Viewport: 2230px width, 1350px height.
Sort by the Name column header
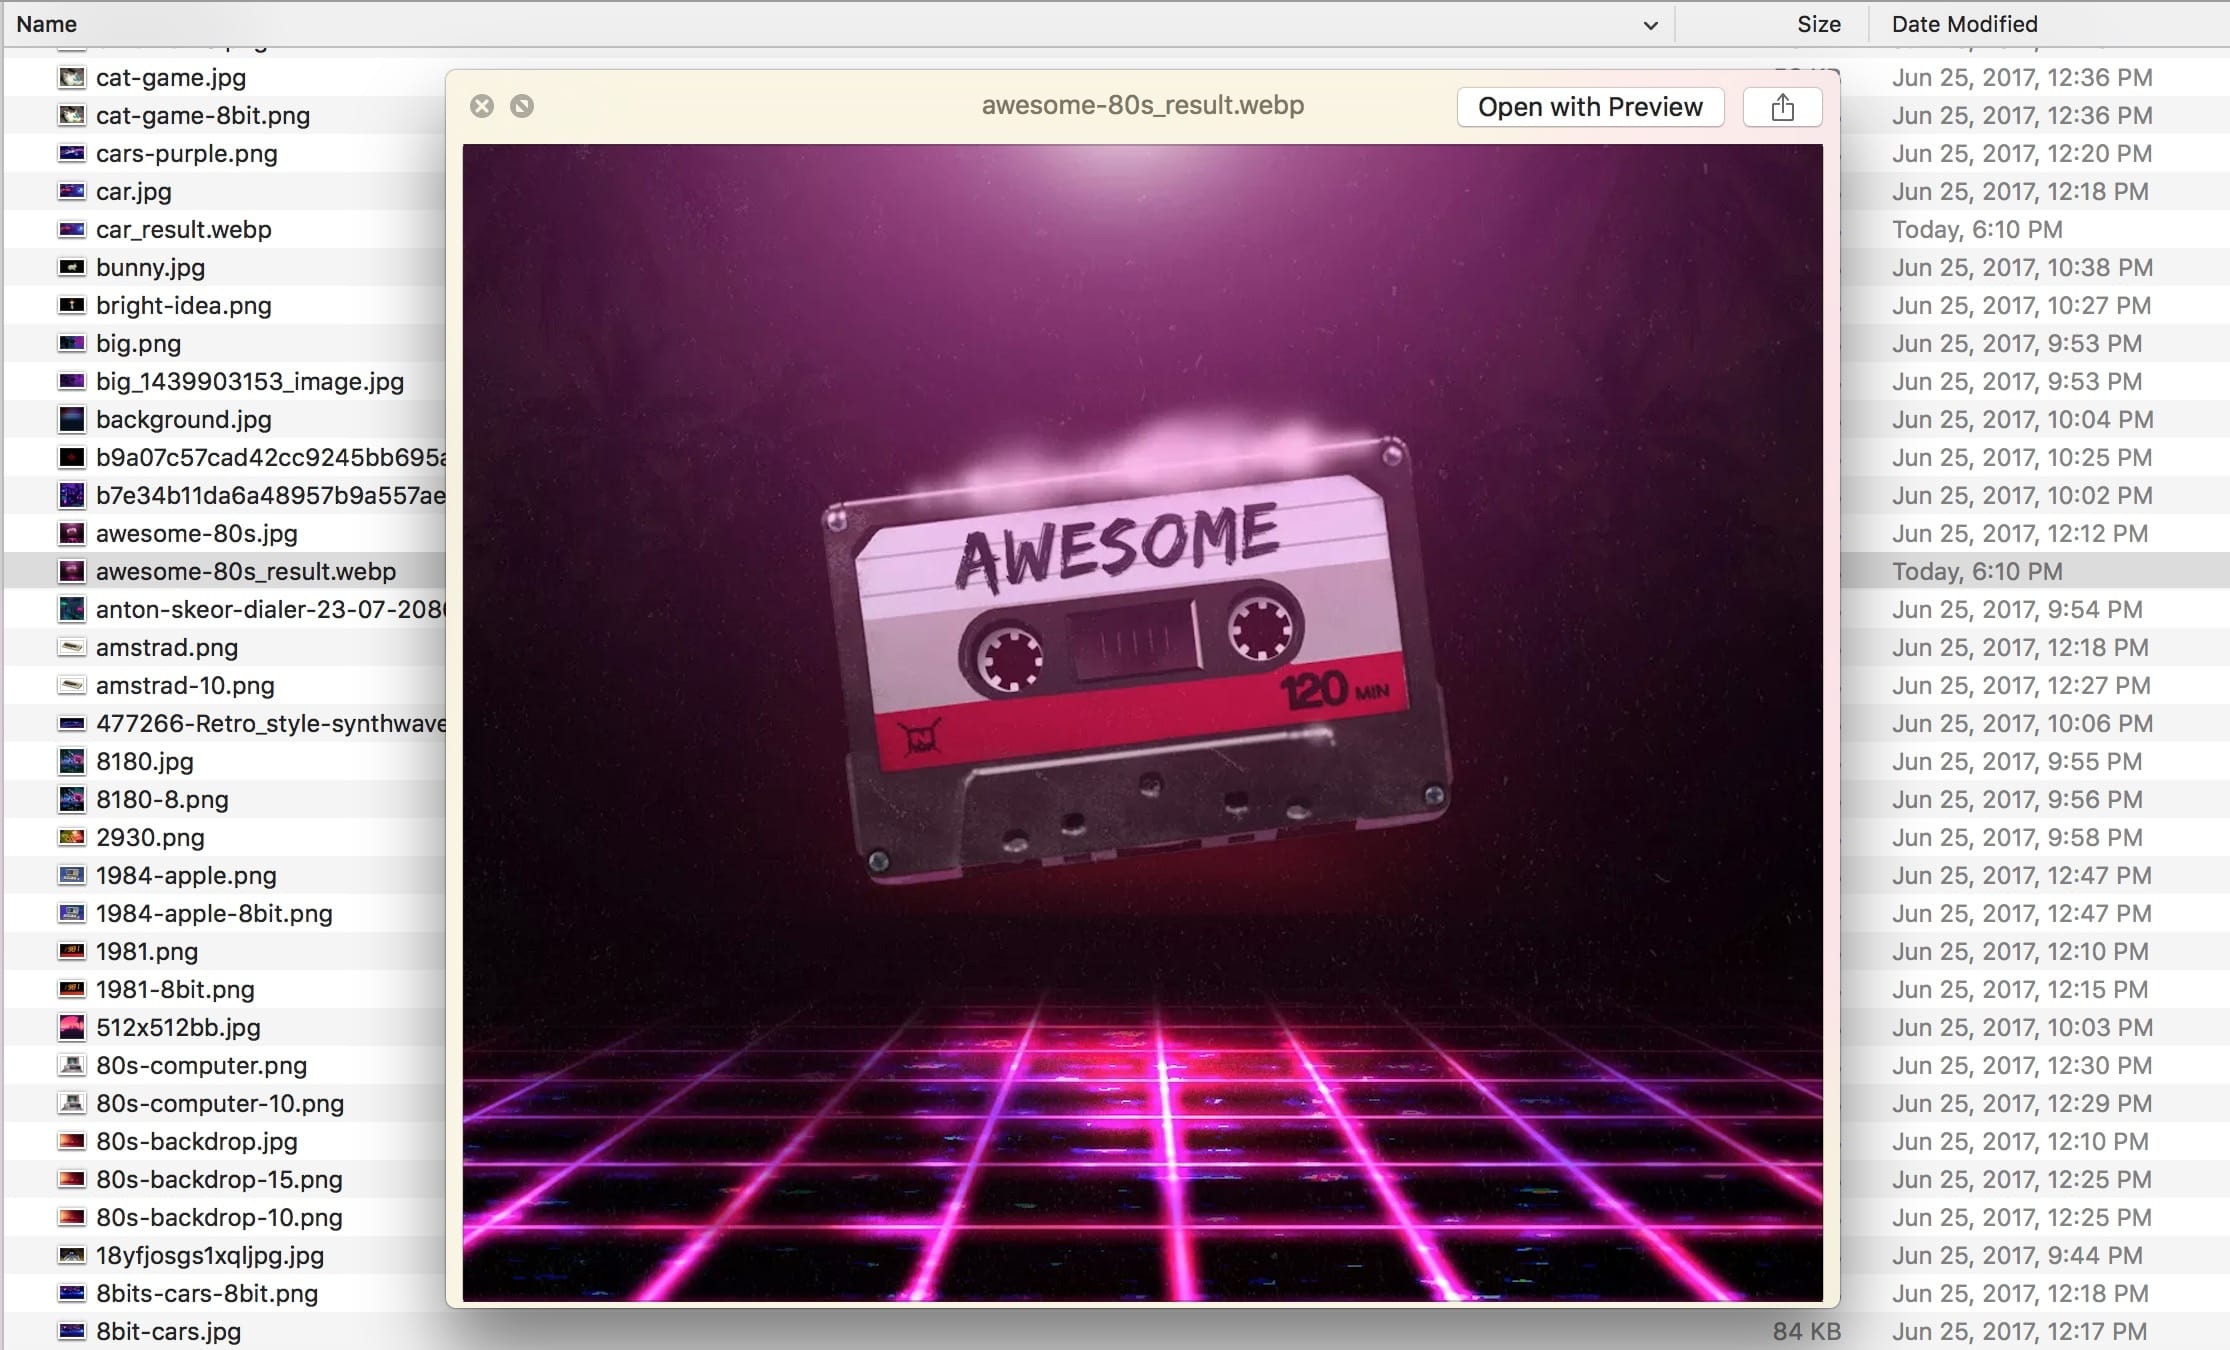point(47,24)
